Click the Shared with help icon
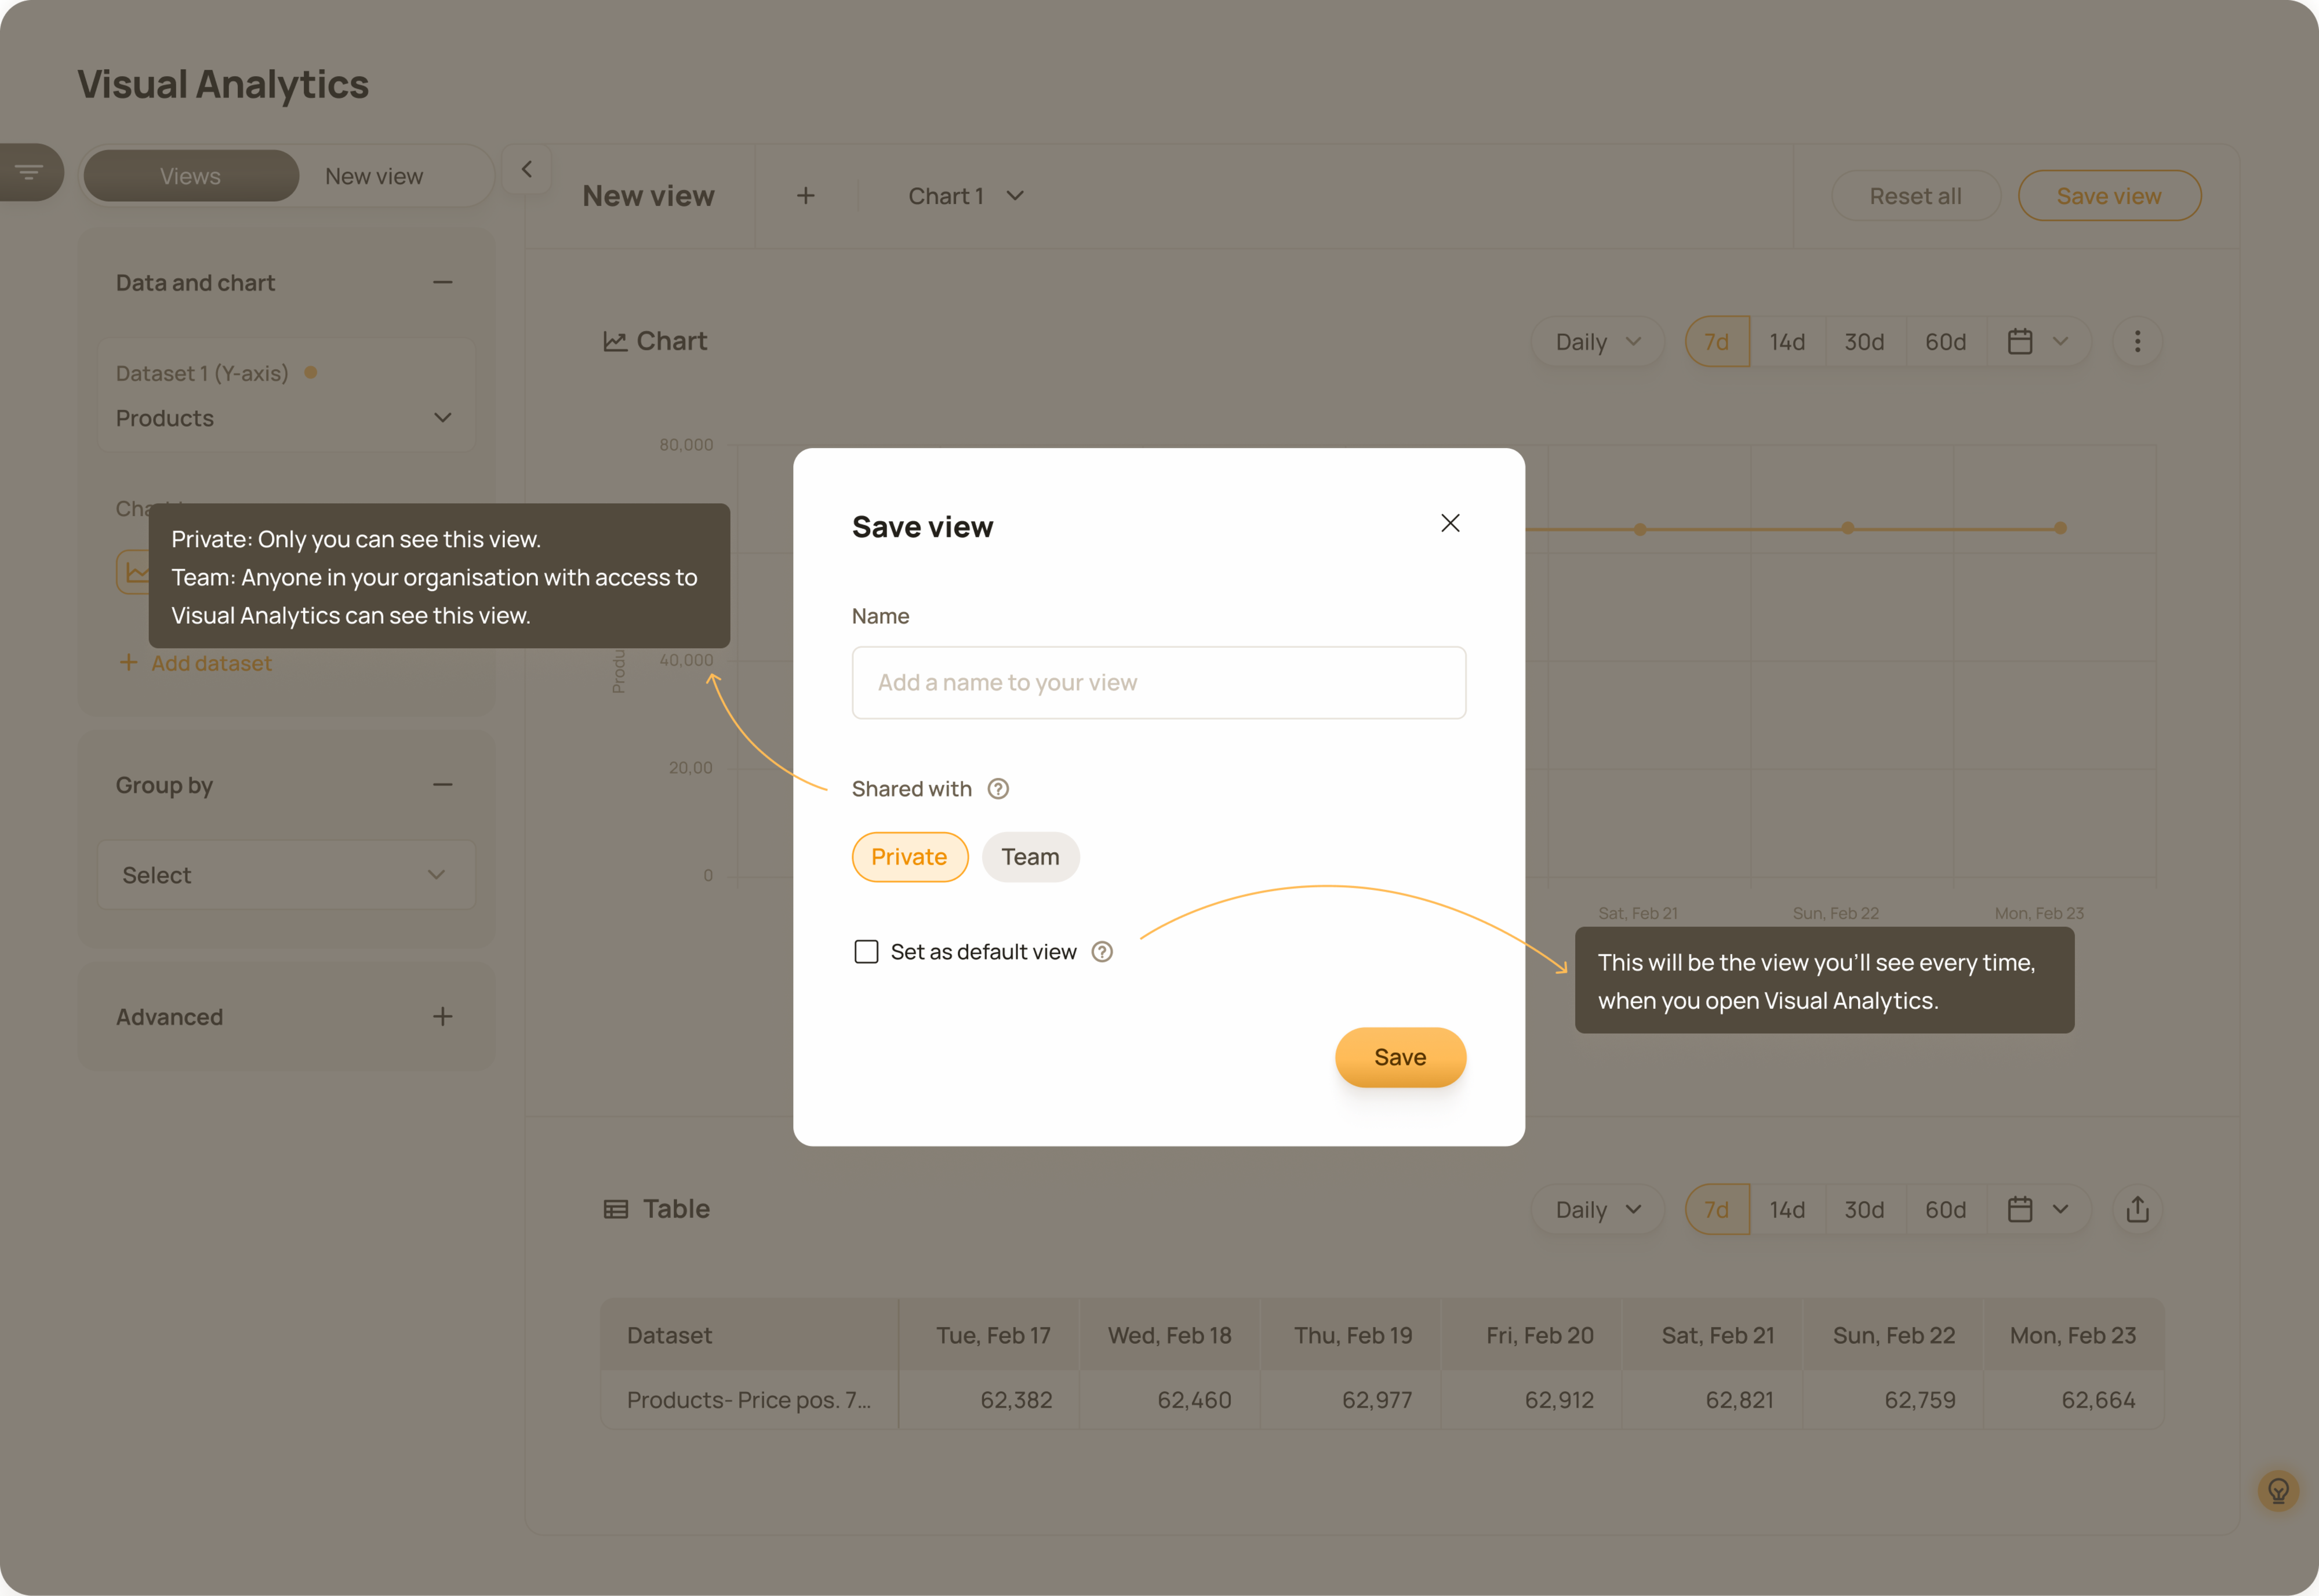 tap(998, 789)
